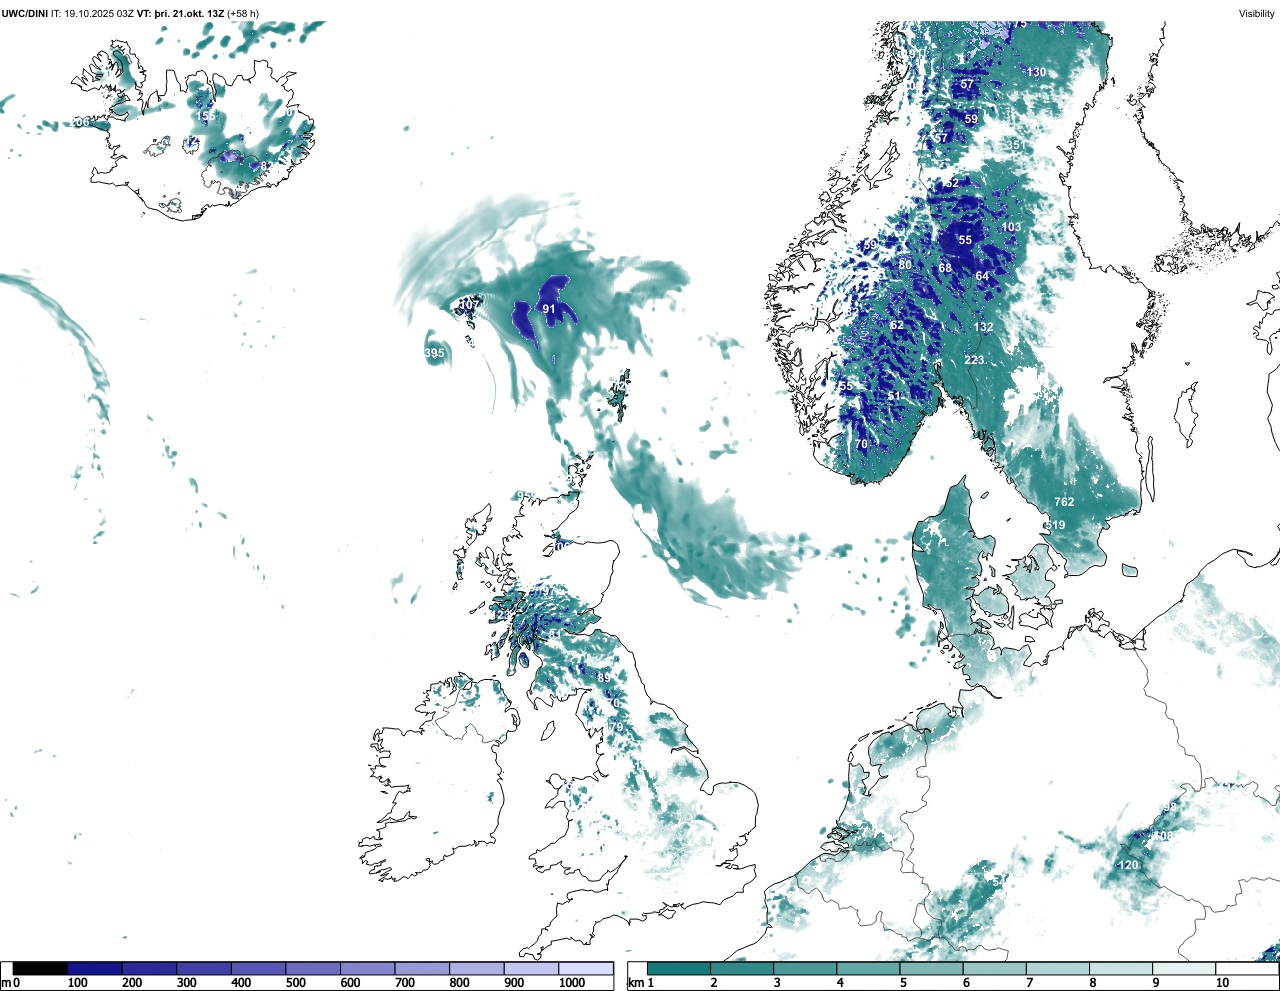Click the '395' visibility value on the map

(434, 354)
